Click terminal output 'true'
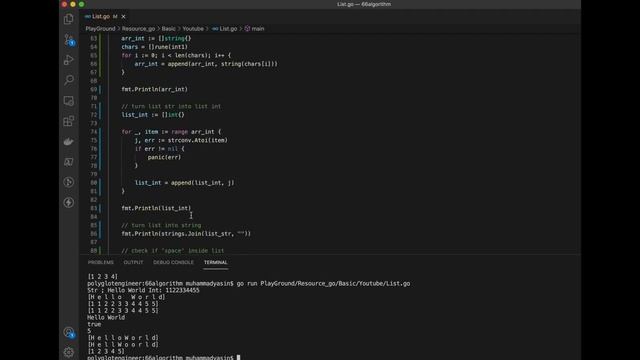 (x=94, y=324)
